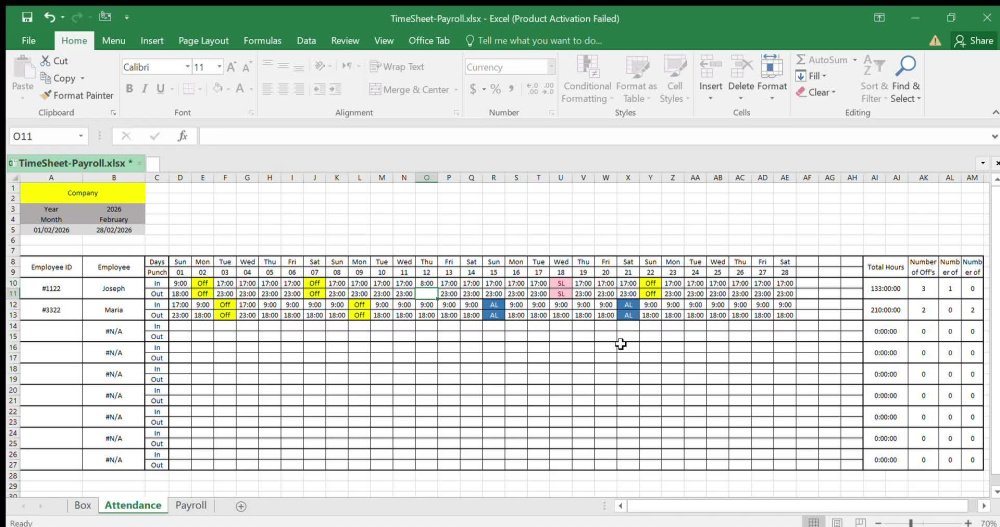Image resolution: width=1000 pixels, height=527 pixels.
Task: Switch to Page Layout view in status bar
Action: 837,523
